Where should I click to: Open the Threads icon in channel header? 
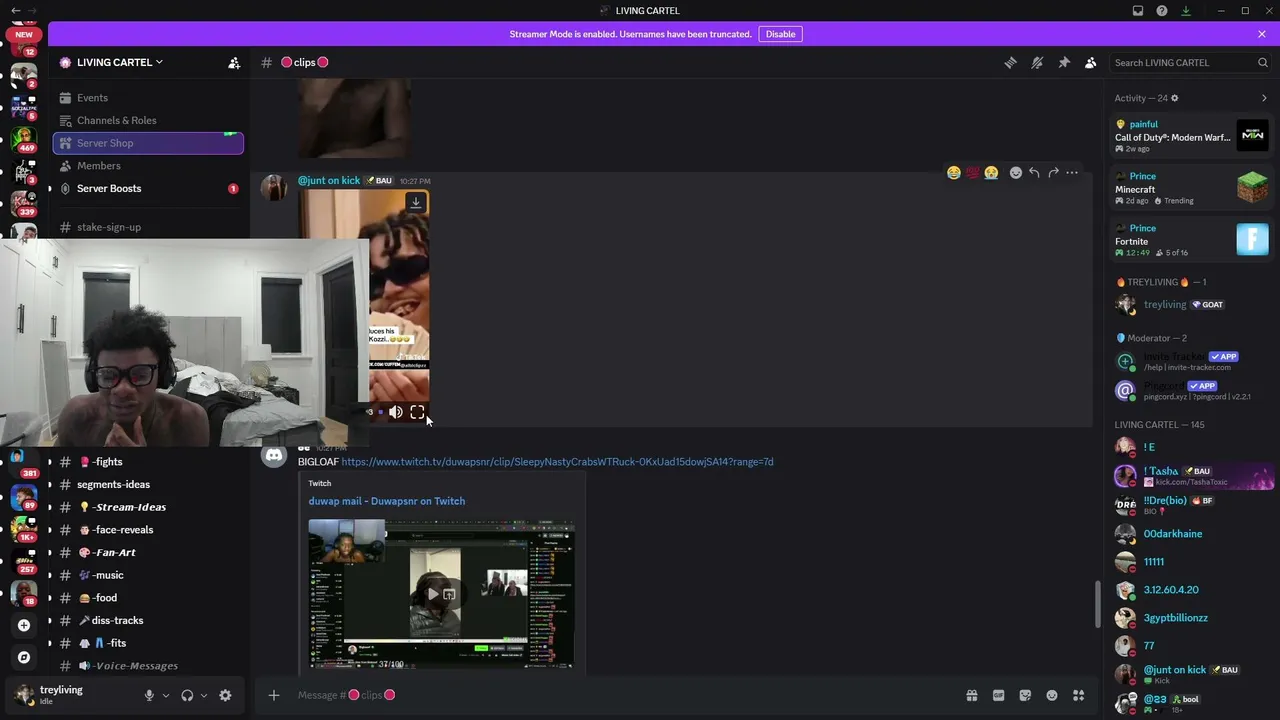(1010, 62)
